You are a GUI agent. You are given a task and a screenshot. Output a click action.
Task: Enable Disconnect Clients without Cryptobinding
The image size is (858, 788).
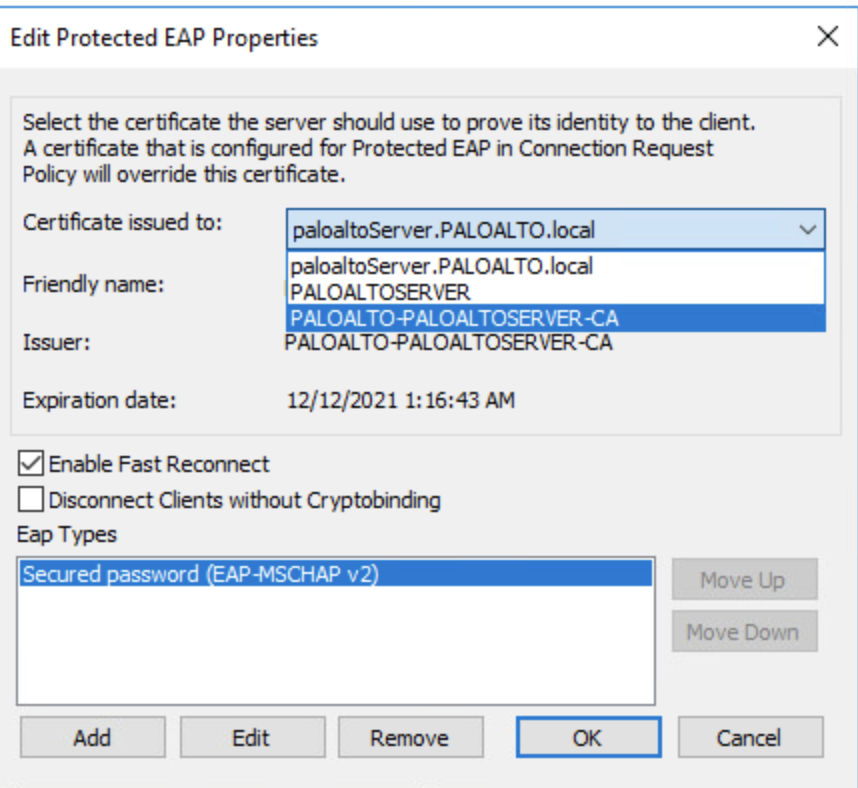pos(32,499)
